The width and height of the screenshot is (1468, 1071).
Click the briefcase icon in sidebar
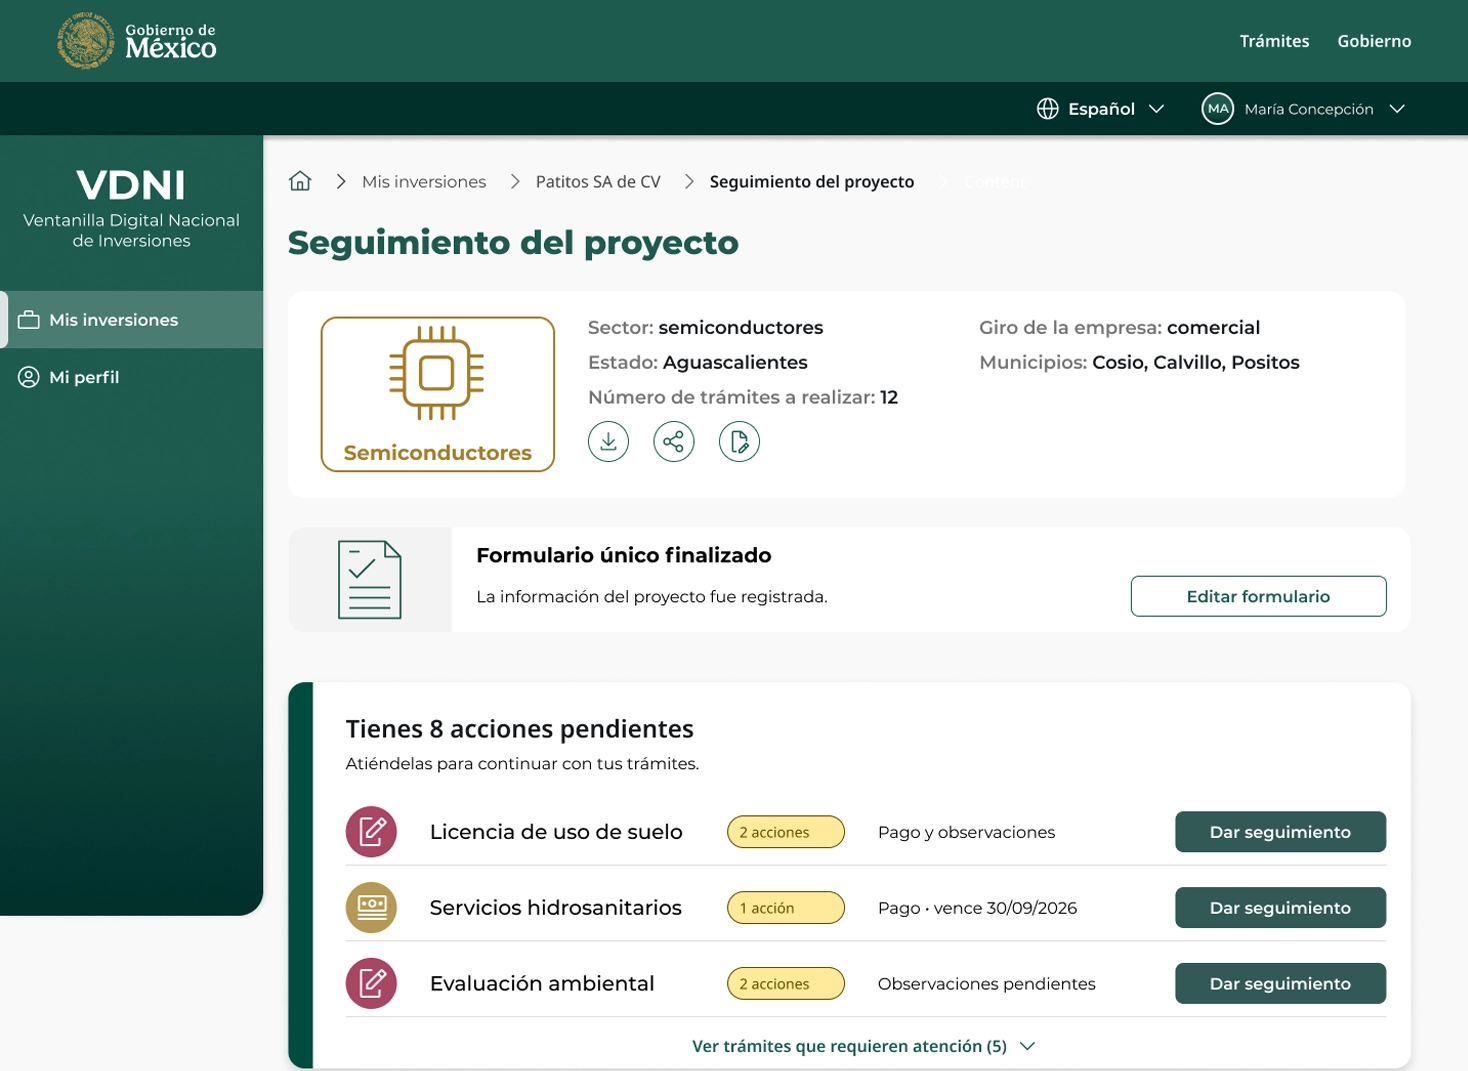pos(29,320)
